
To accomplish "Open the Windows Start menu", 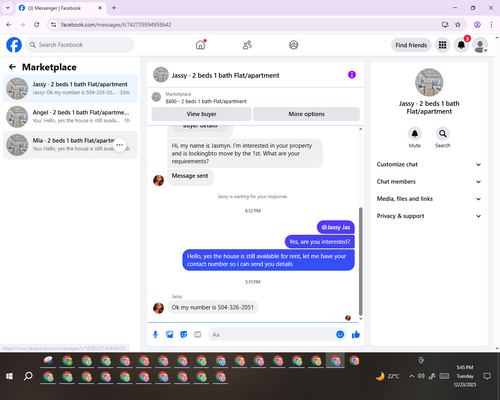I will coord(9,376).
